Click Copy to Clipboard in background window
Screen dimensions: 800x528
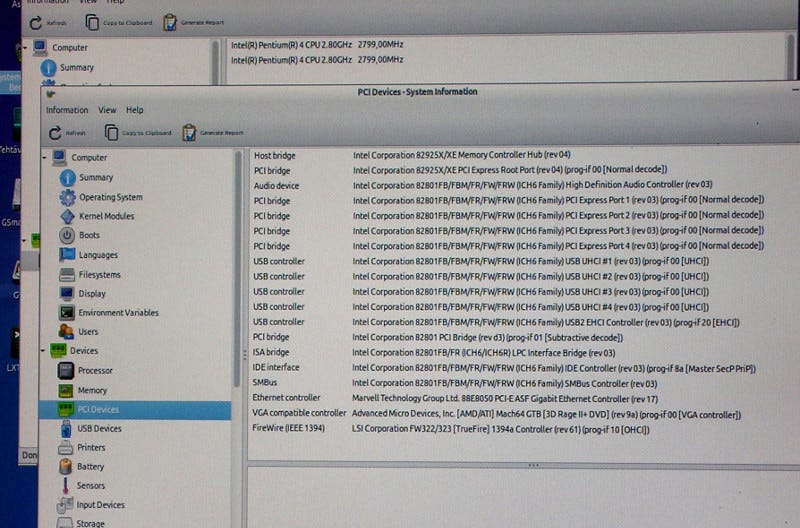click(118, 22)
